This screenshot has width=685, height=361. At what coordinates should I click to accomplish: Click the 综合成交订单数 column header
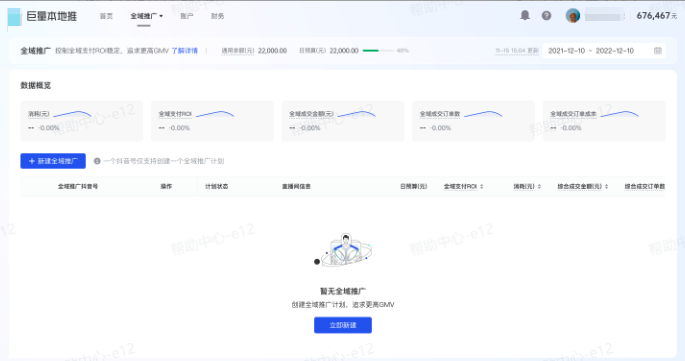(644, 187)
